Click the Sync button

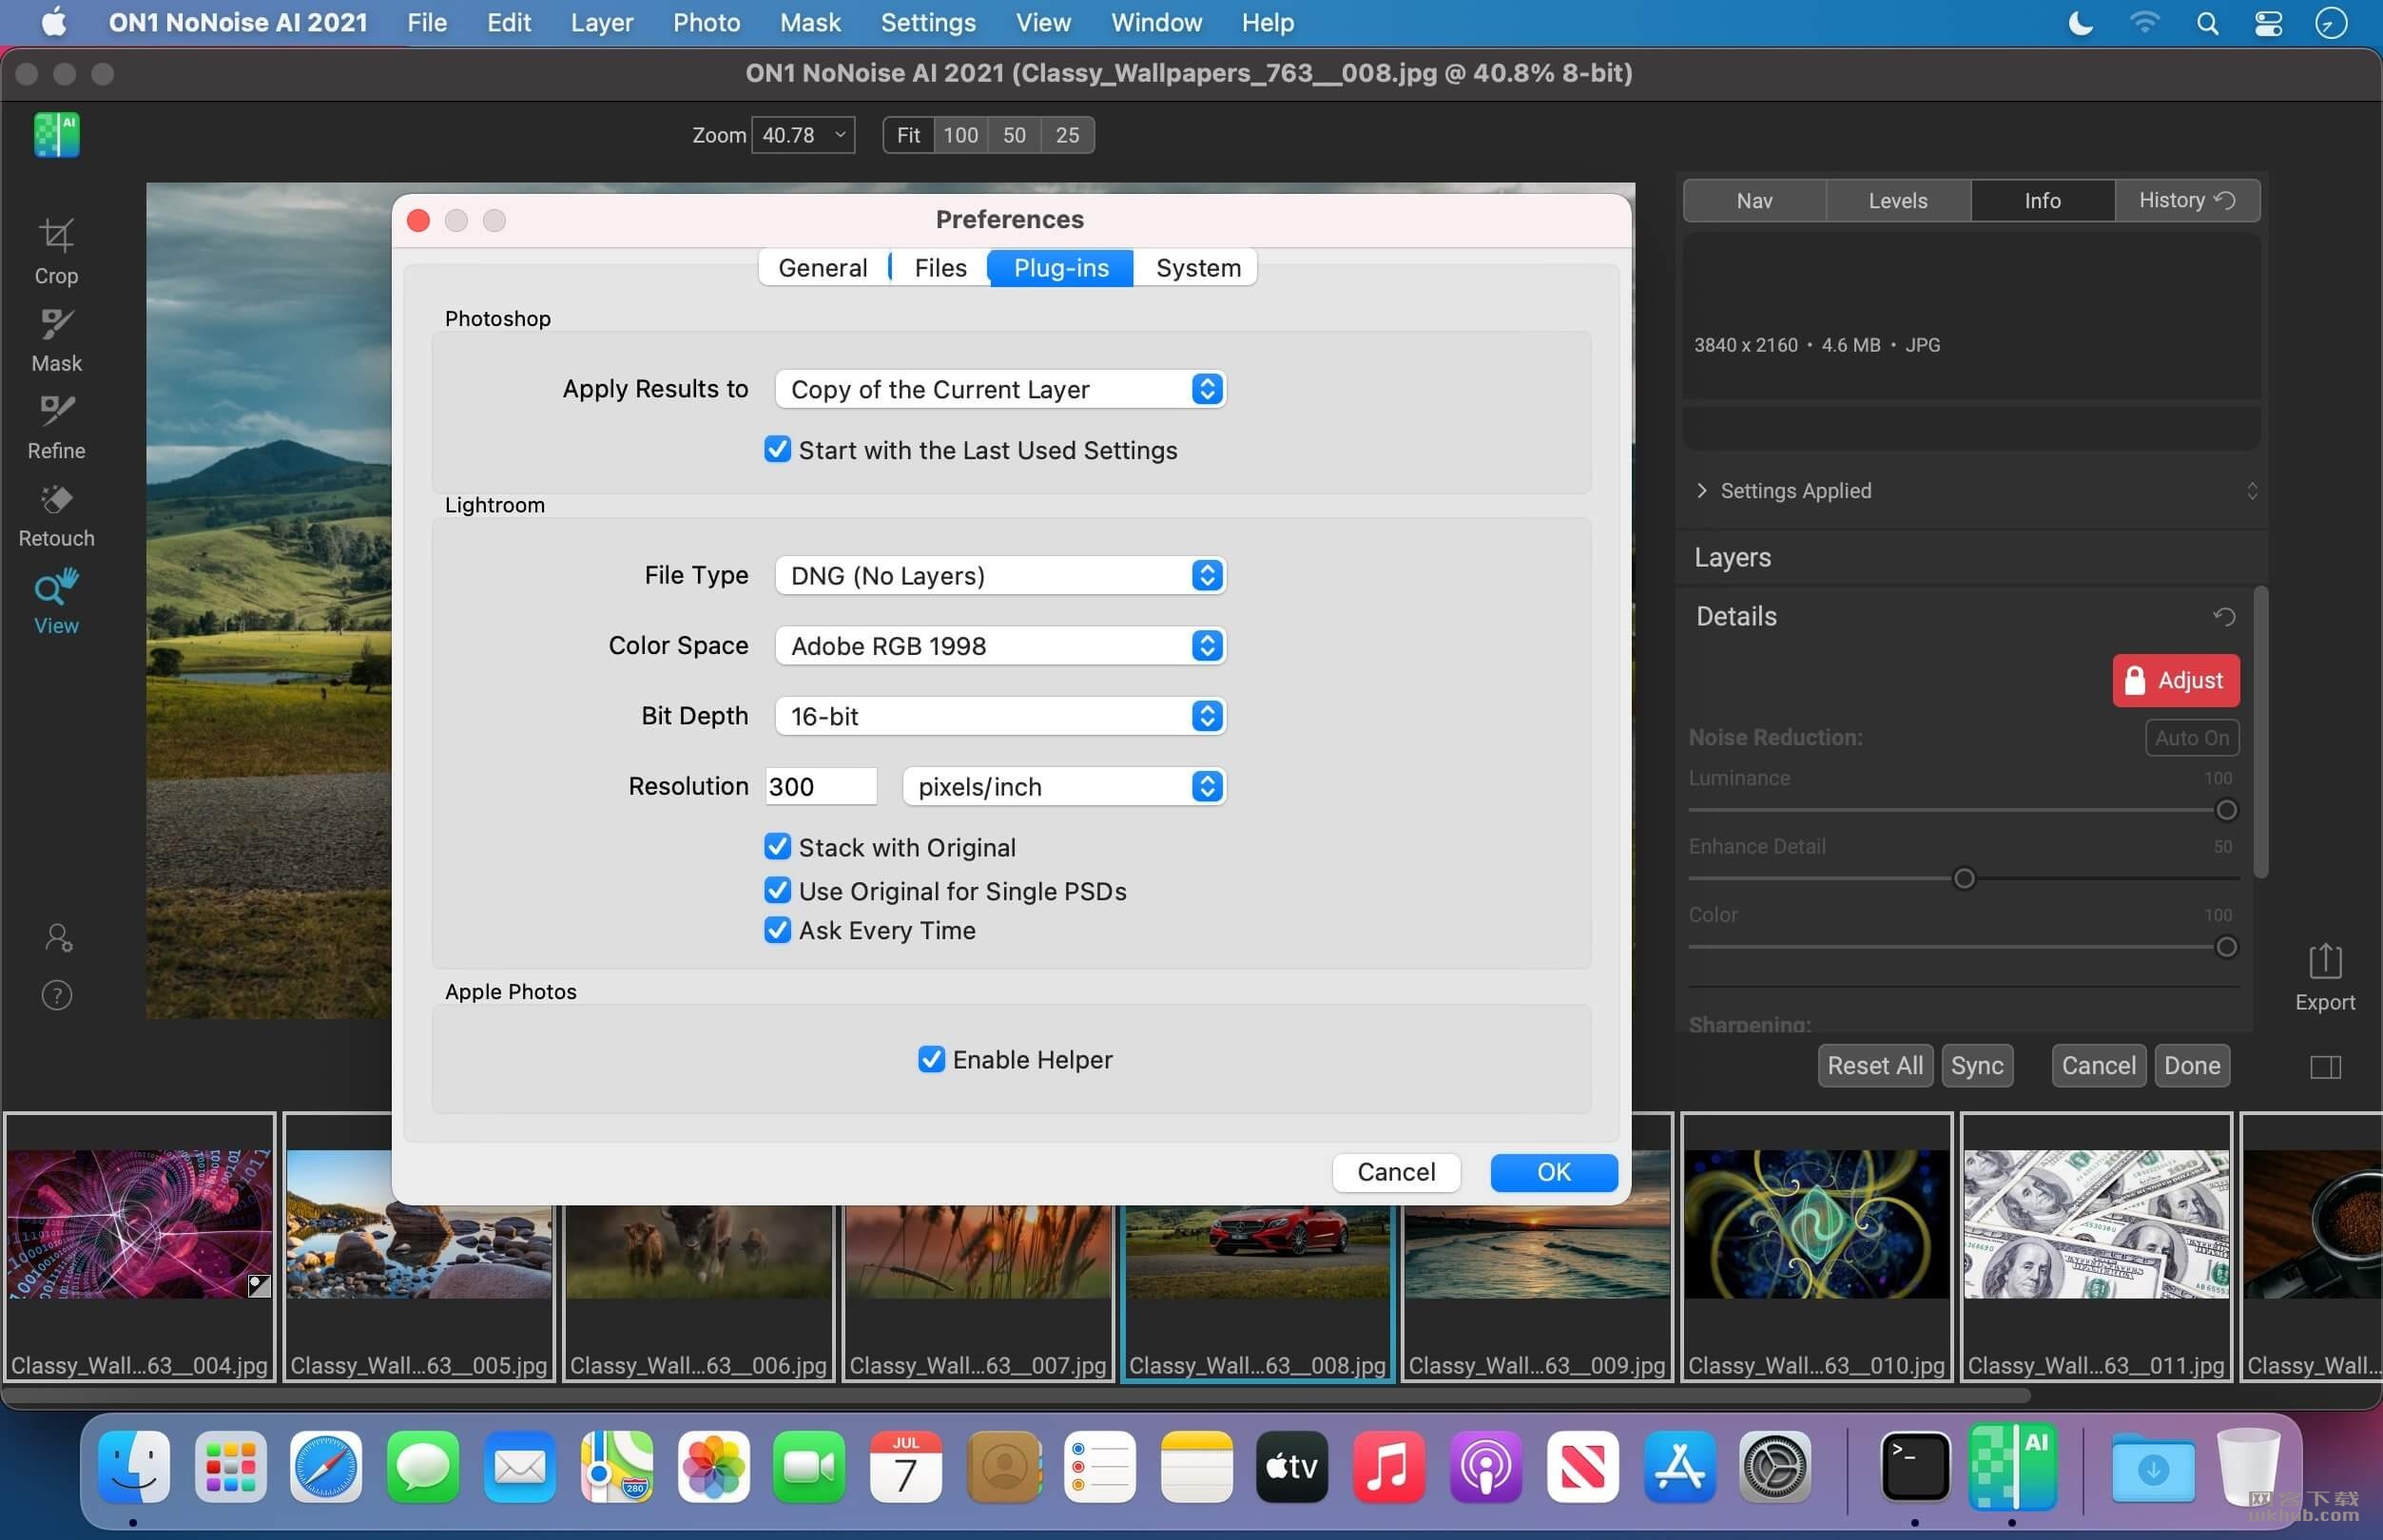[x=1976, y=1065]
